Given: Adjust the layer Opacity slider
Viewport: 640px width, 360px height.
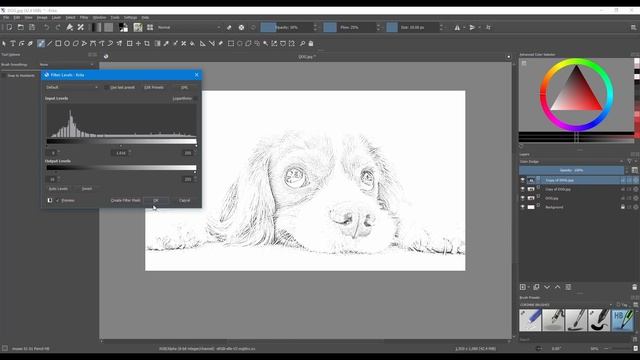Looking at the screenshot, I should click(571, 170).
